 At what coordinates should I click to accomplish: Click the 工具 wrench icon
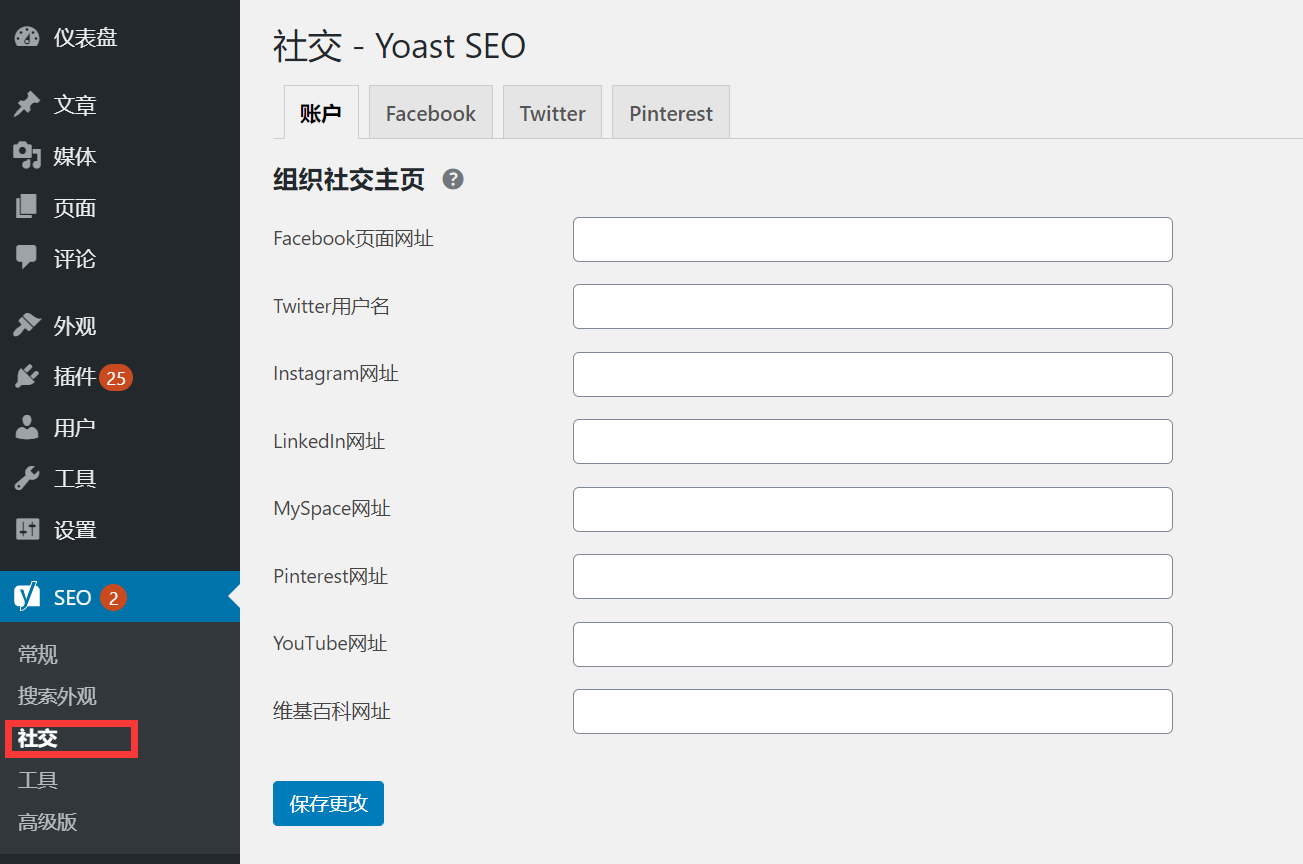coord(27,479)
